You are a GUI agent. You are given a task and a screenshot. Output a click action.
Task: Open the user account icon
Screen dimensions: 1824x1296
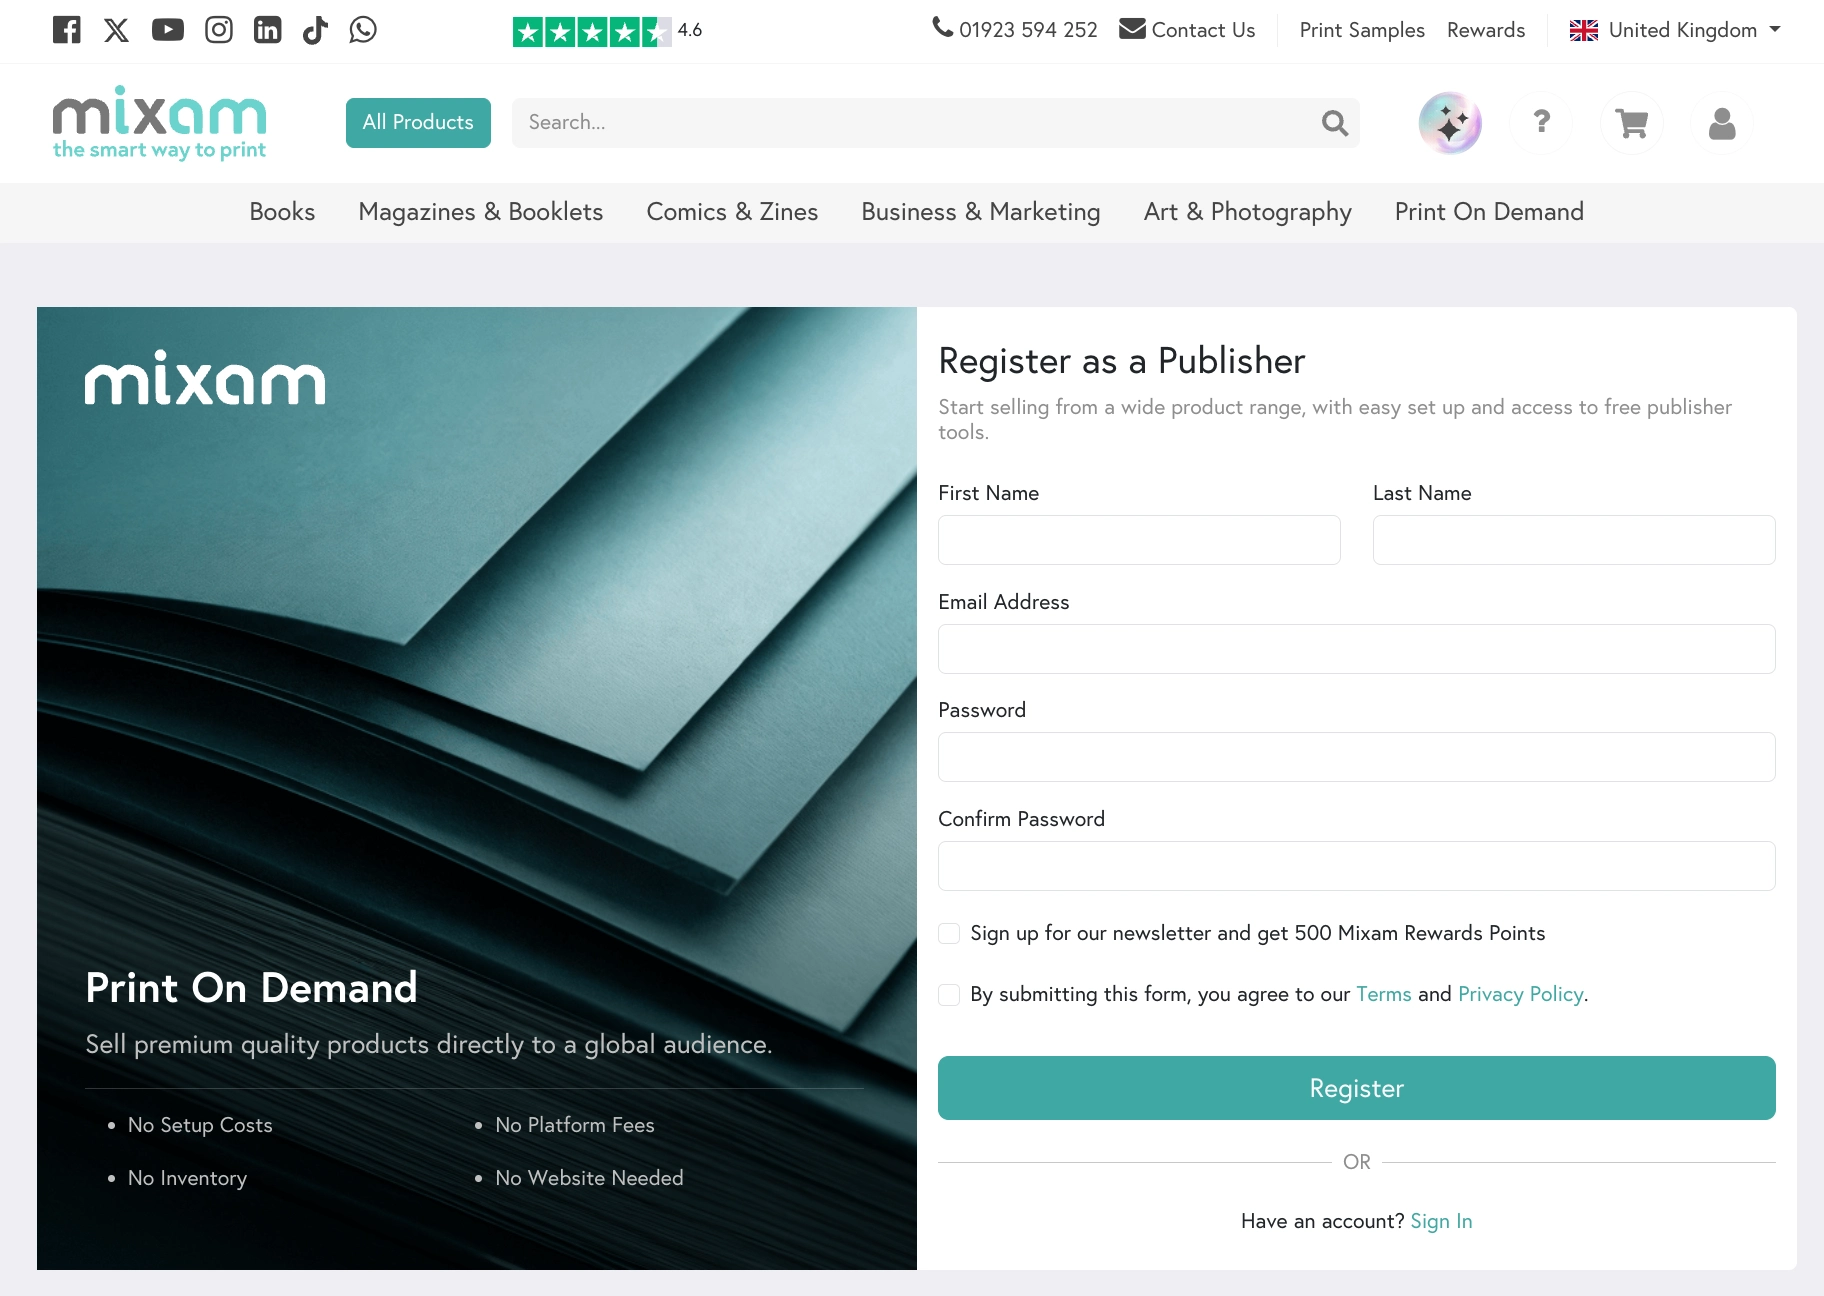coord(1722,123)
